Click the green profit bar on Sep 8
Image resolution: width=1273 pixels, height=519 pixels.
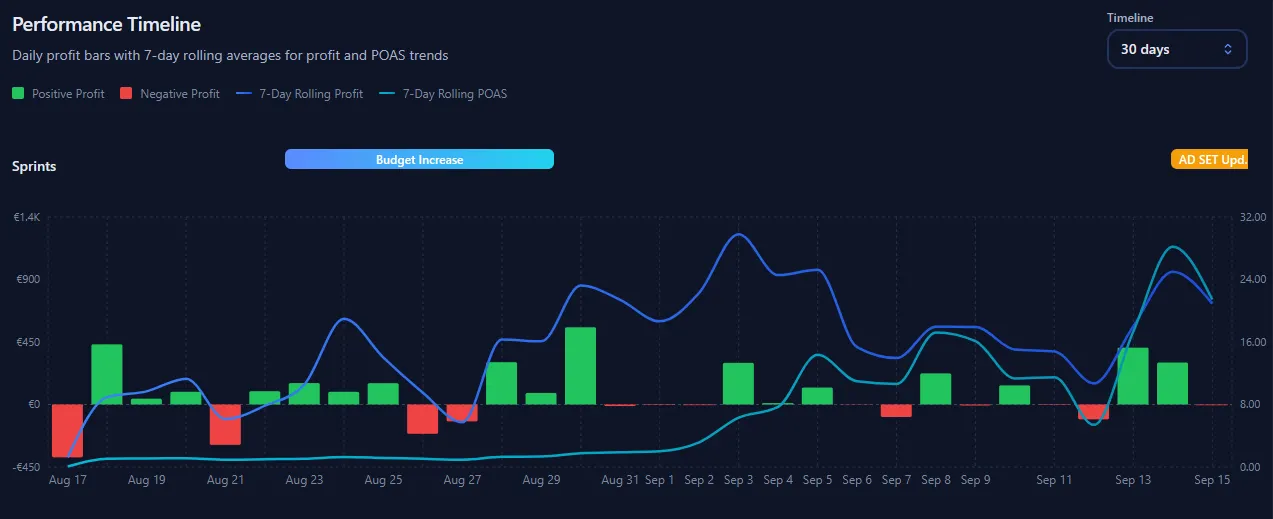pyautogui.click(x=935, y=388)
